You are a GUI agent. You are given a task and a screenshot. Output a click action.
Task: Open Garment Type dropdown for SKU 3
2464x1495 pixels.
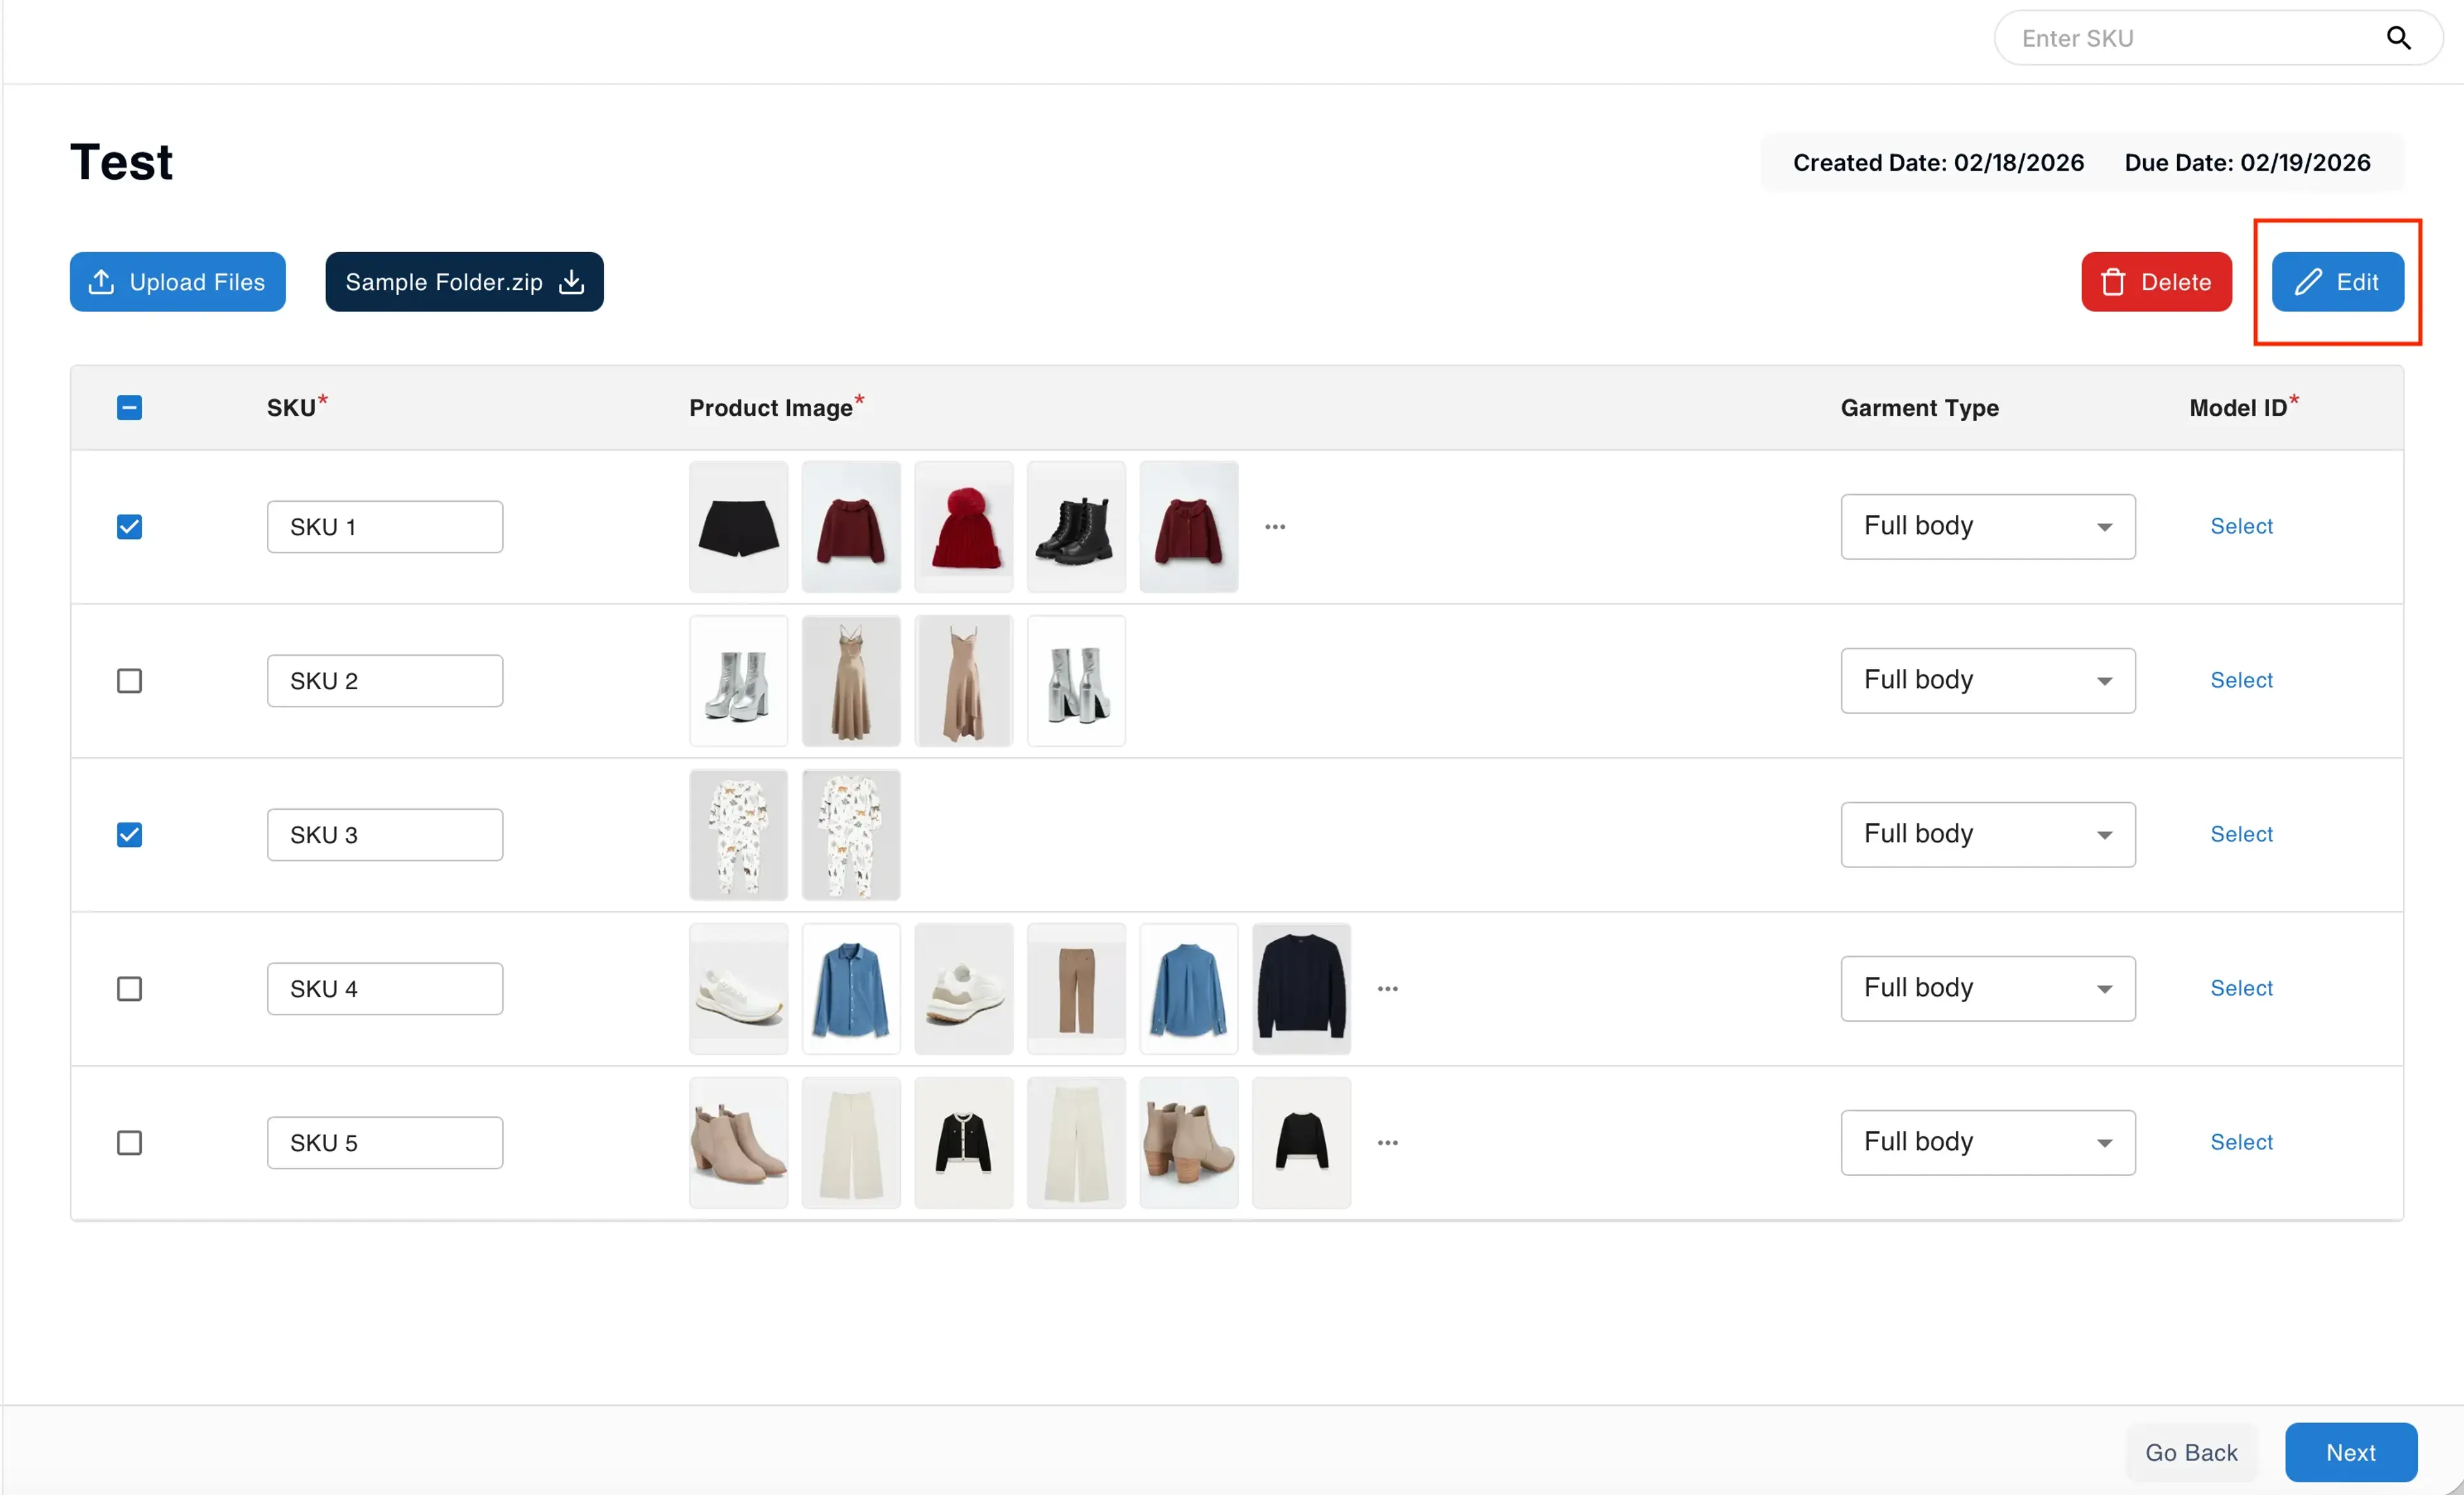(1988, 835)
